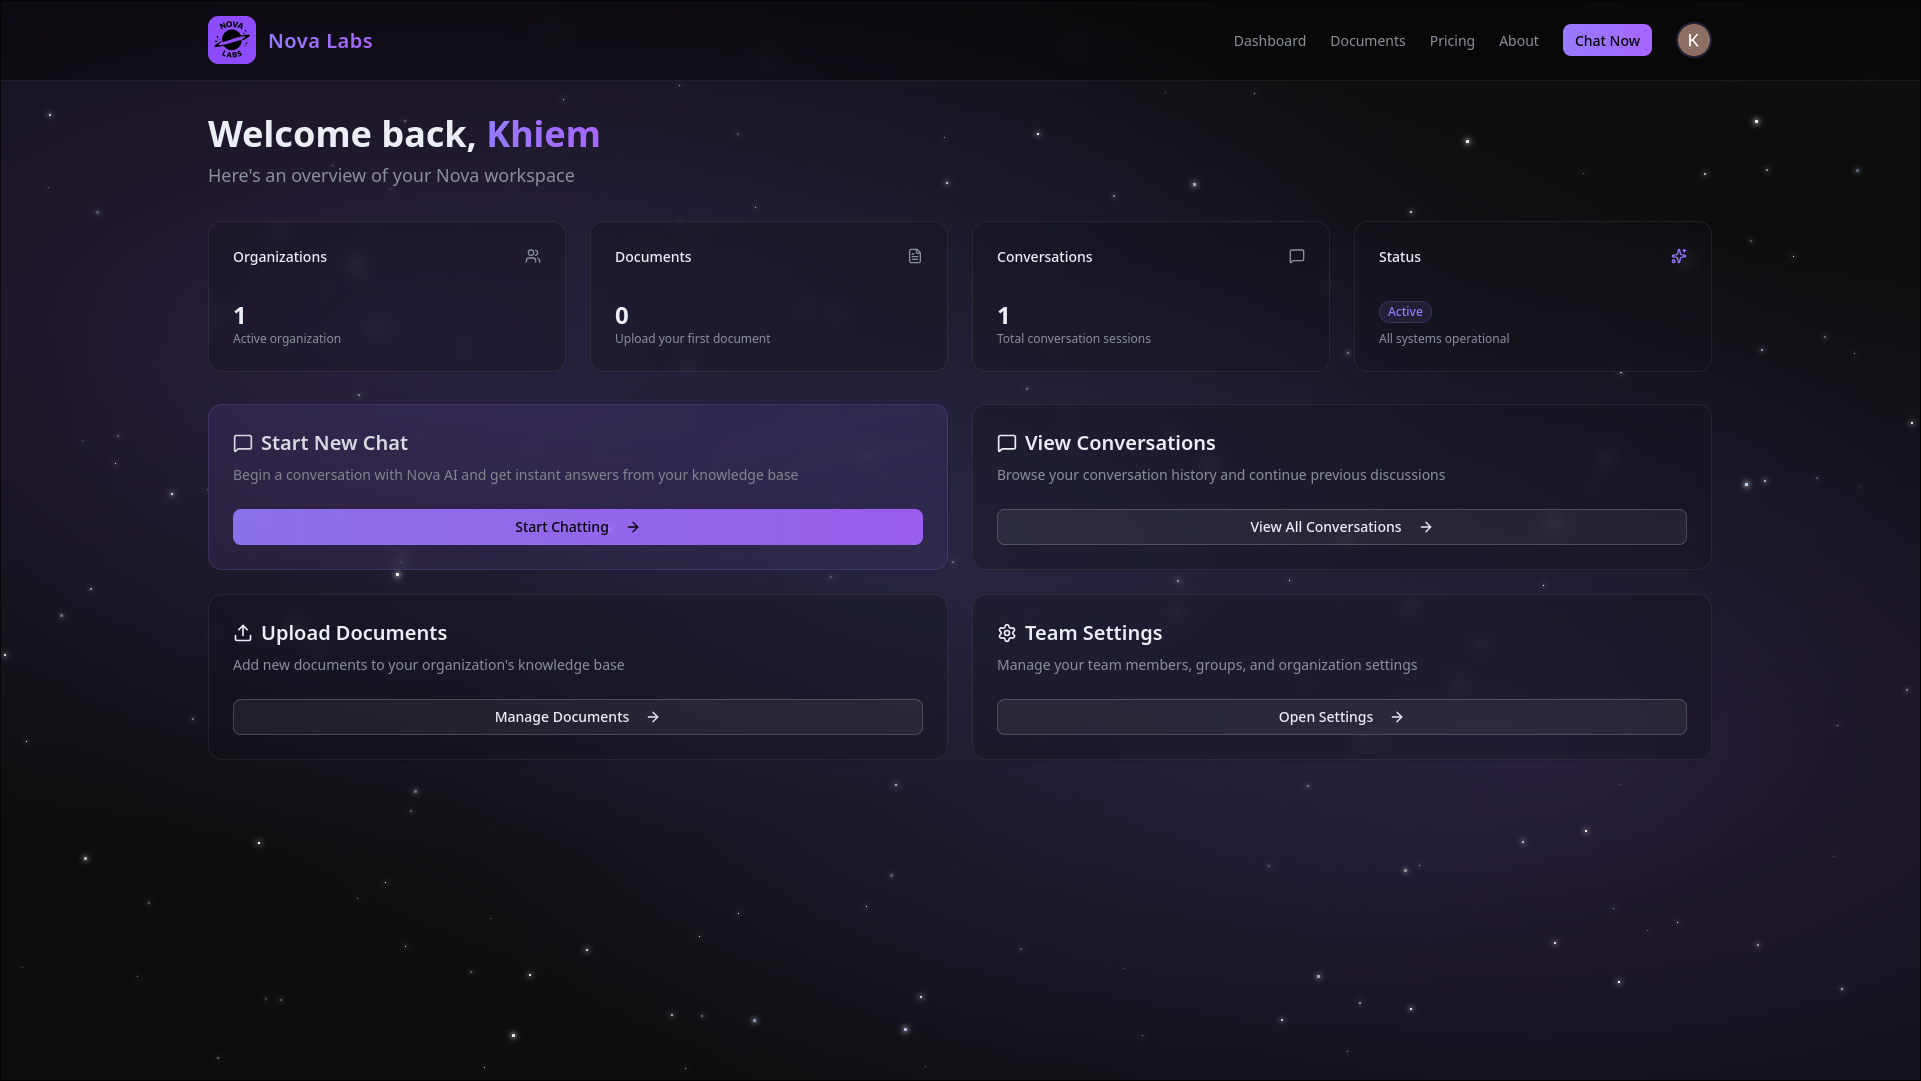This screenshot has width=1921, height=1081.
Task: Open Documents in top navigation
Action: tap(1367, 41)
